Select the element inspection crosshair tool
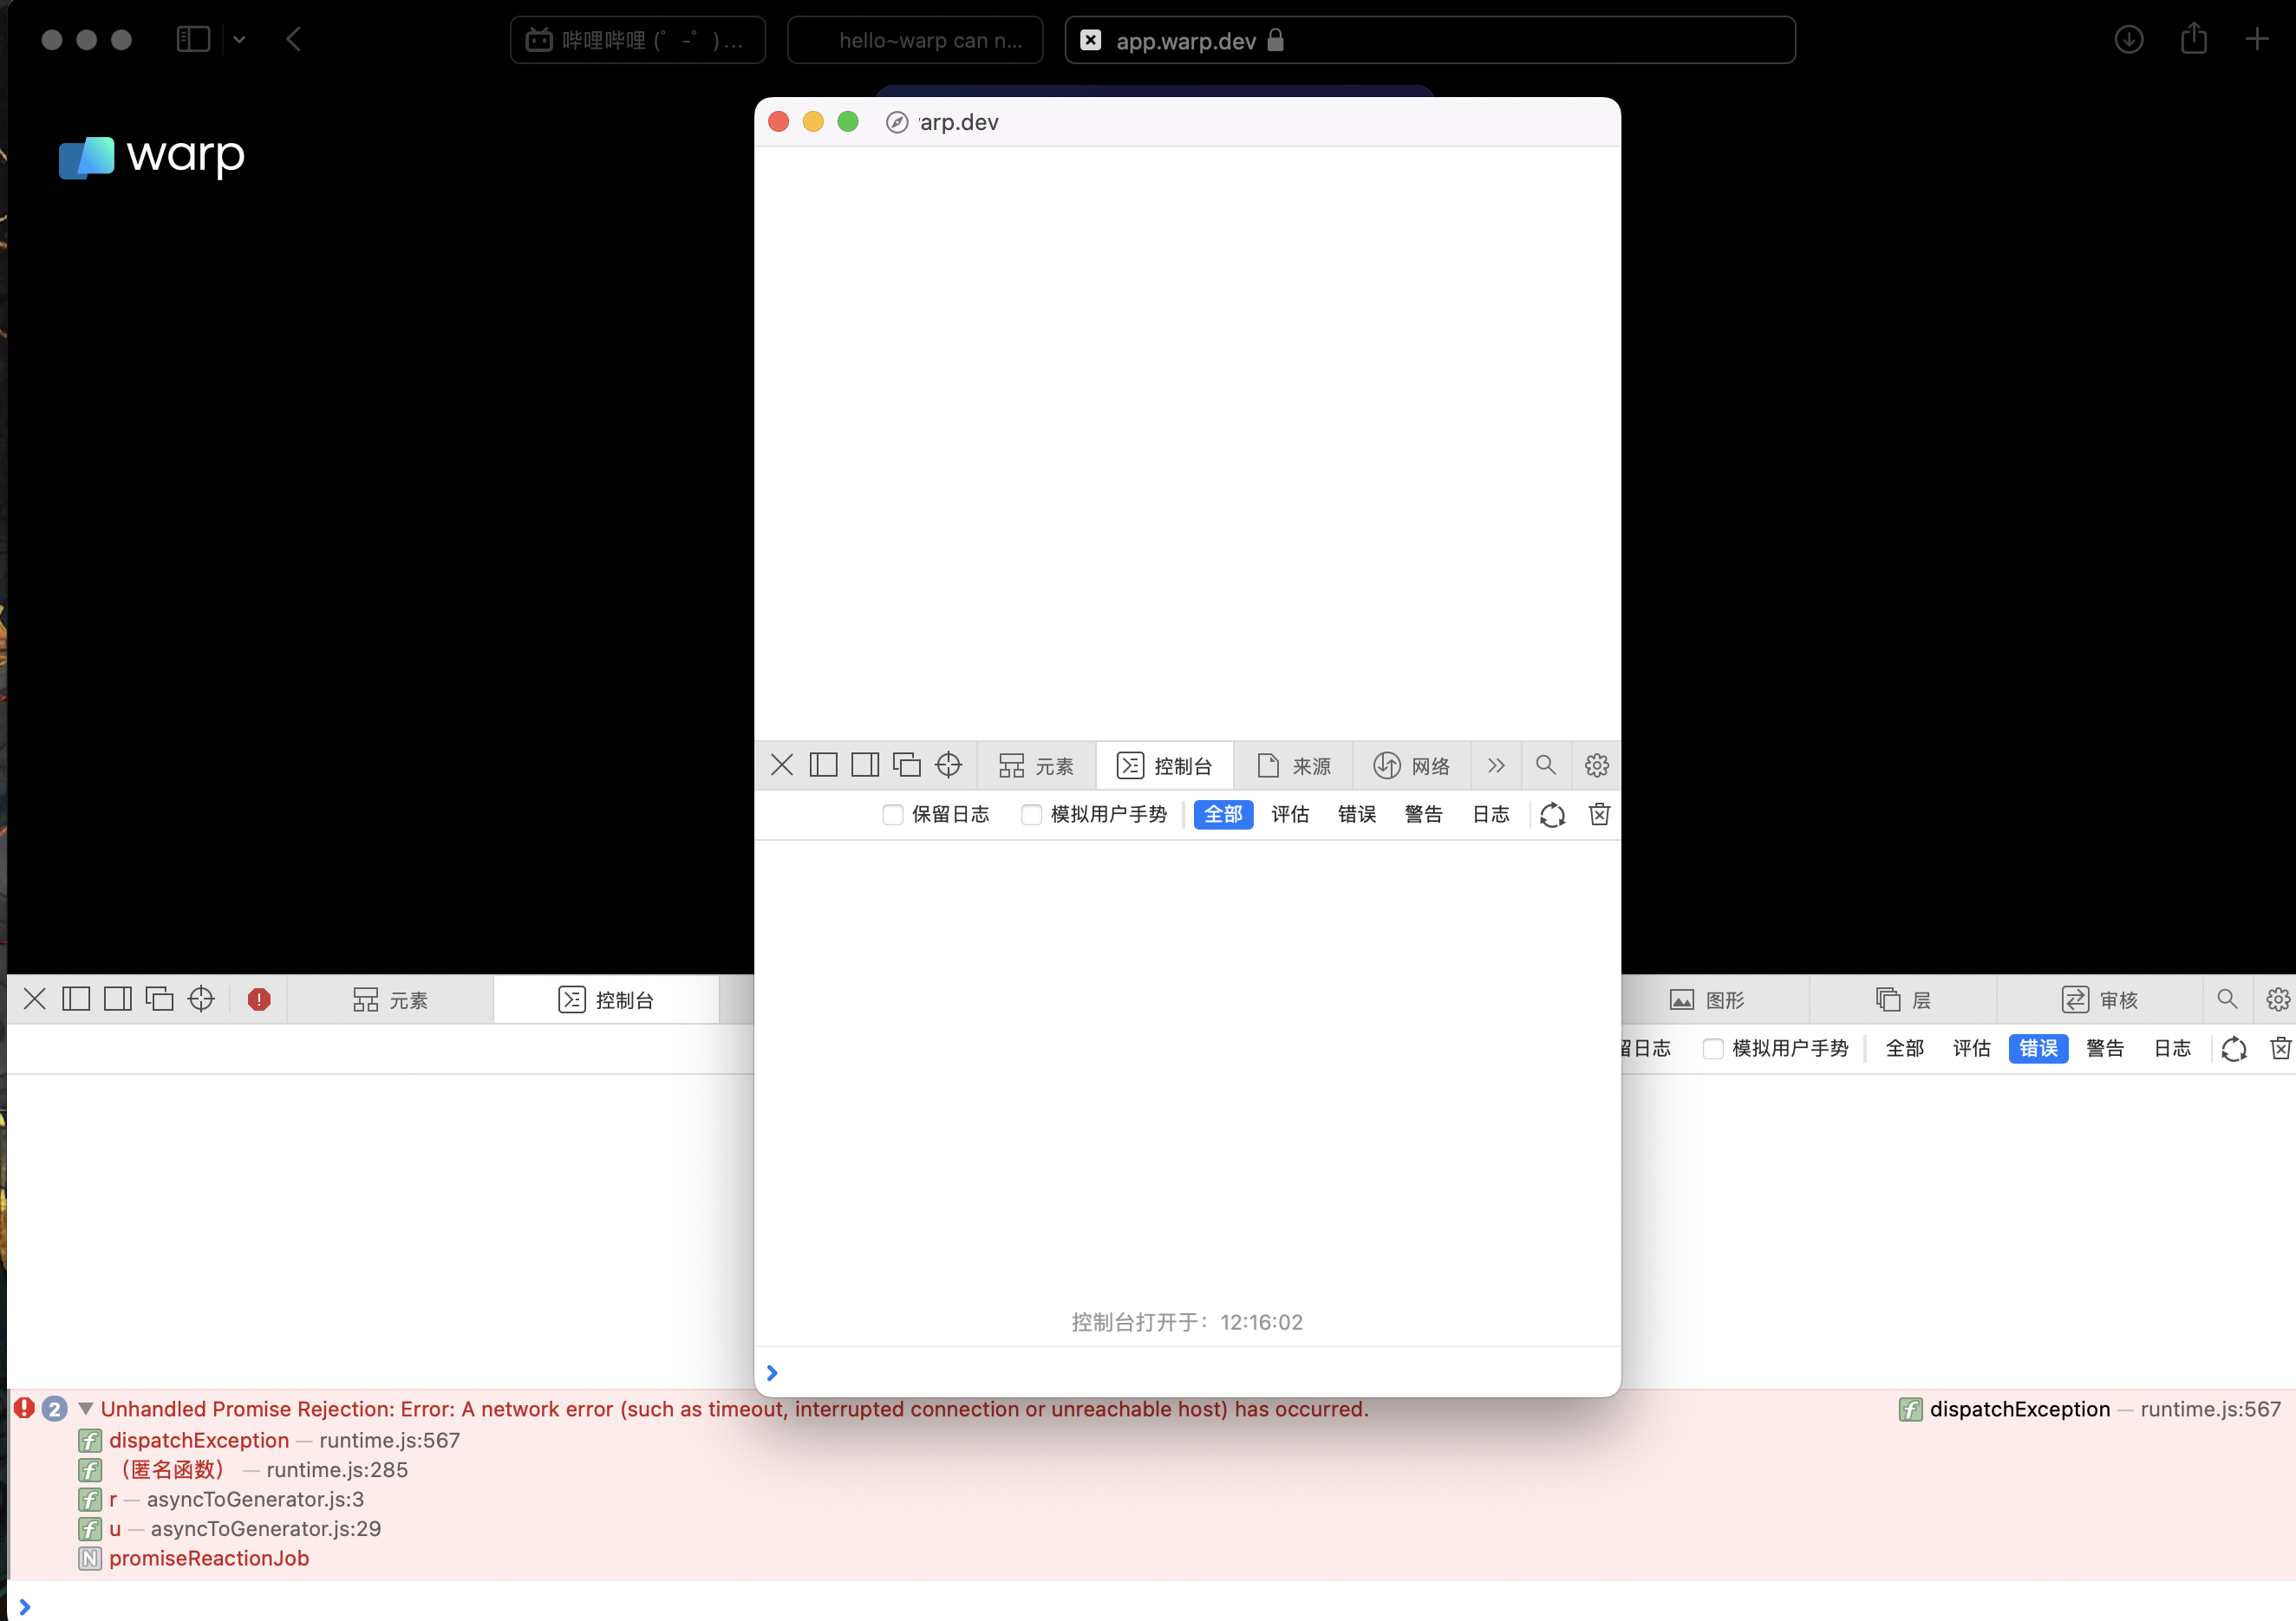 click(x=948, y=765)
